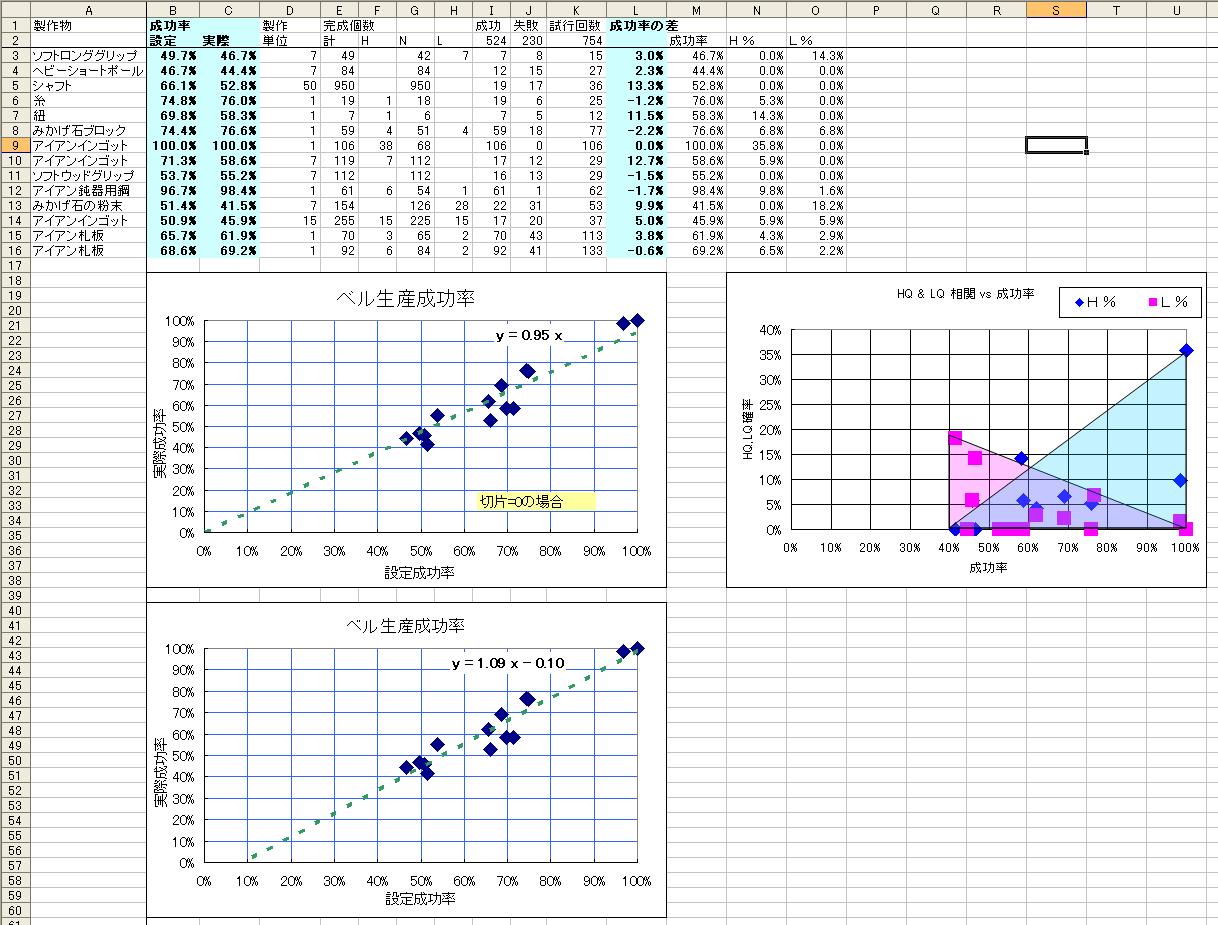1218x925 pixels.
Task: Select the 成功率の差 header cell
Action: point(637,25)
